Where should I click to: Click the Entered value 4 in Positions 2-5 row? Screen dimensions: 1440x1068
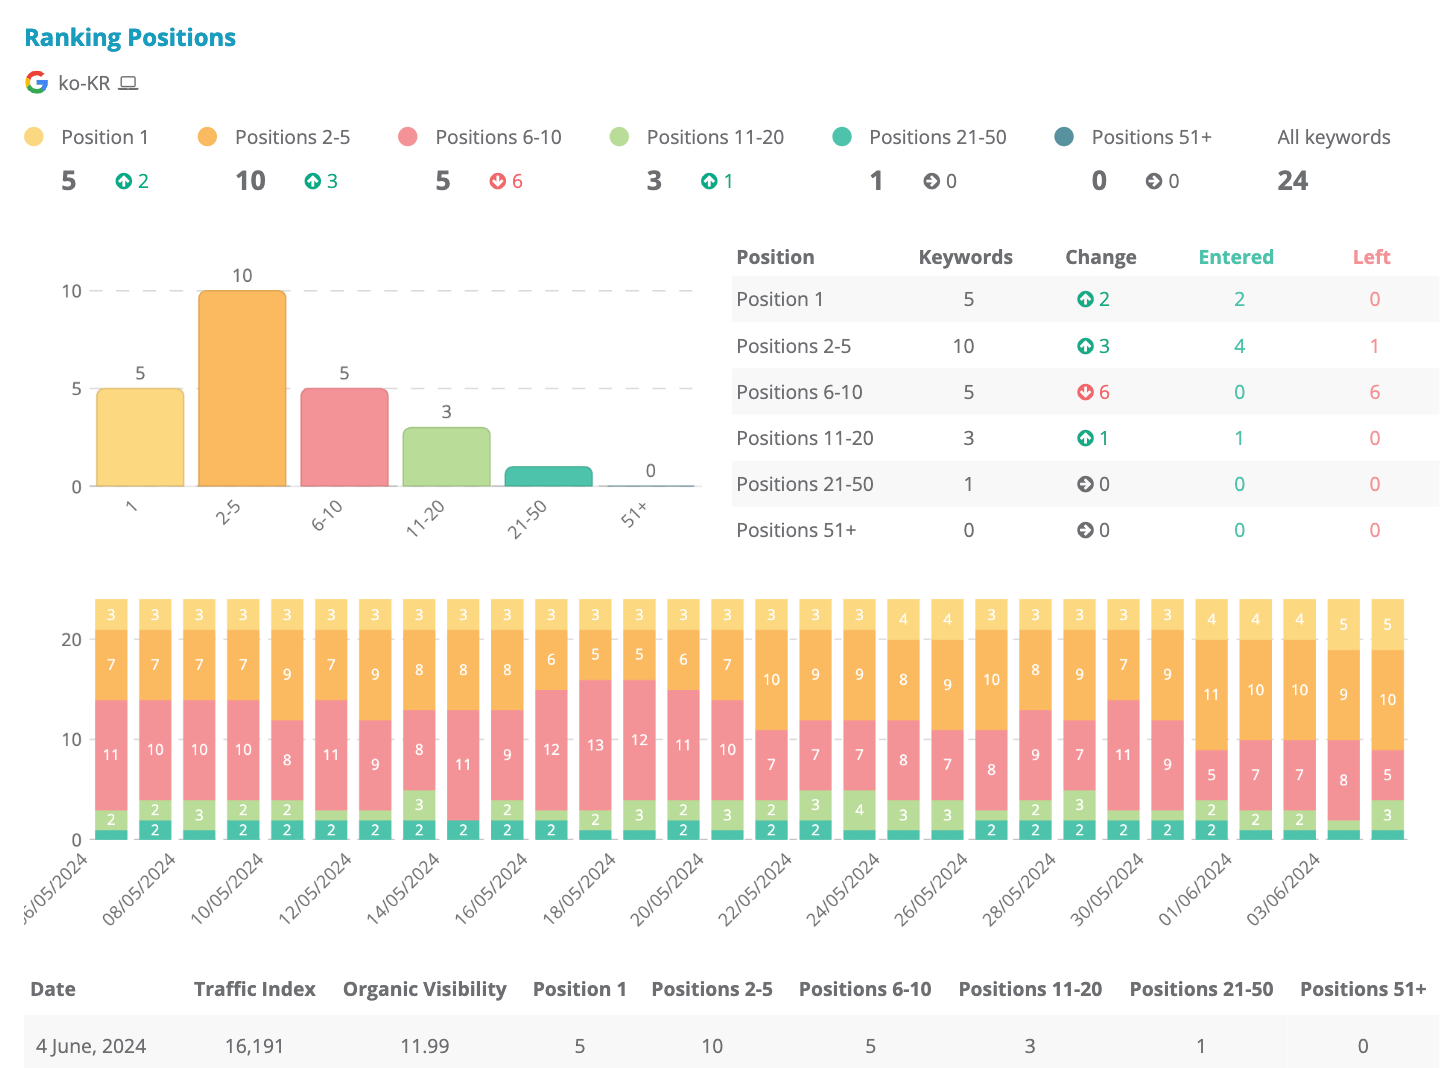(1239, 346)
